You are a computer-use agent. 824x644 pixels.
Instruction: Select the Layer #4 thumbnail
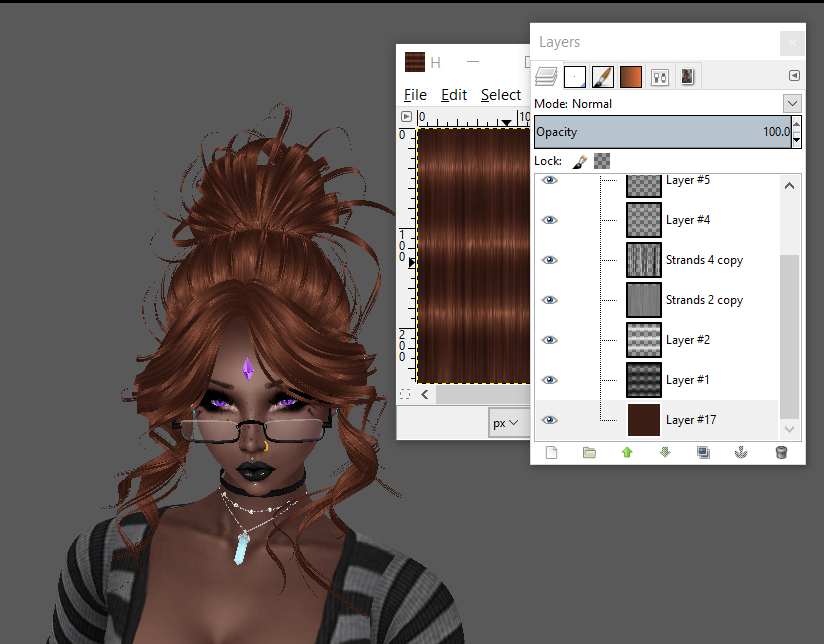644,220
